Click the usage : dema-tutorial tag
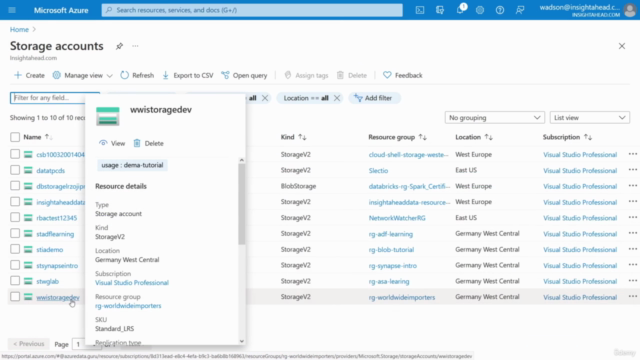 coord(132,165)
